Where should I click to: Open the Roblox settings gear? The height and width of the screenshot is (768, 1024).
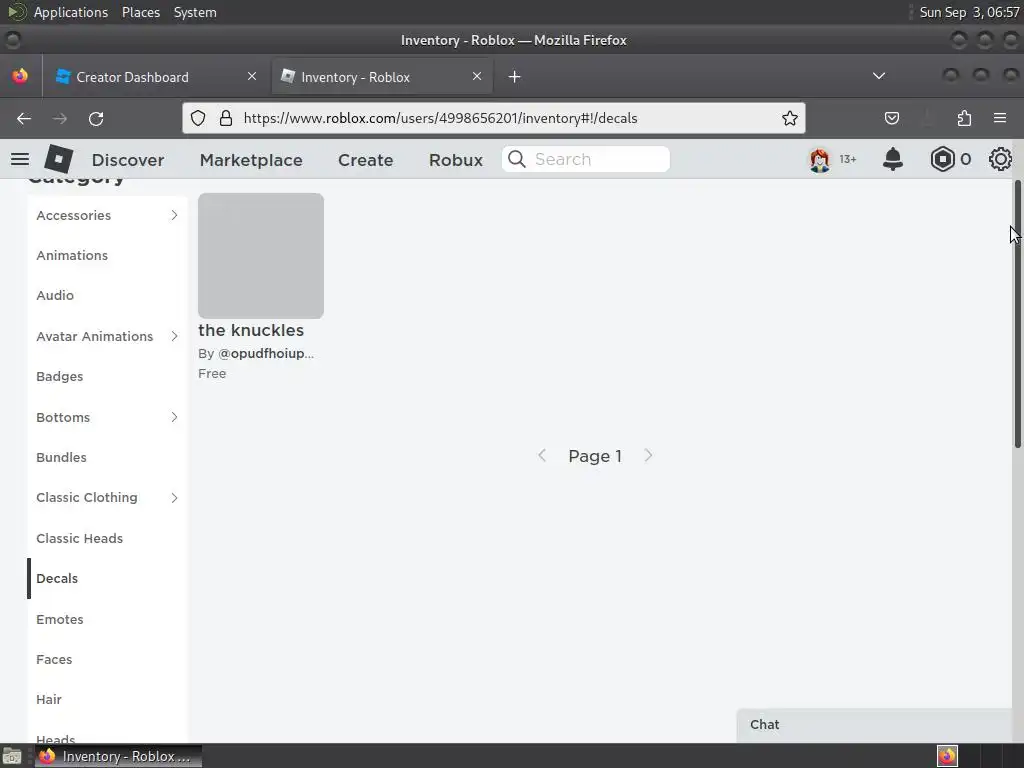1000,159
